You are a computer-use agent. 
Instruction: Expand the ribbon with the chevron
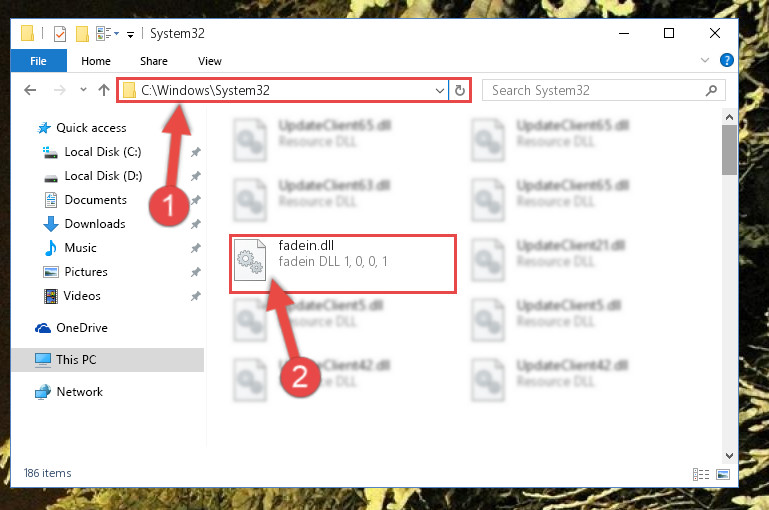705,60
